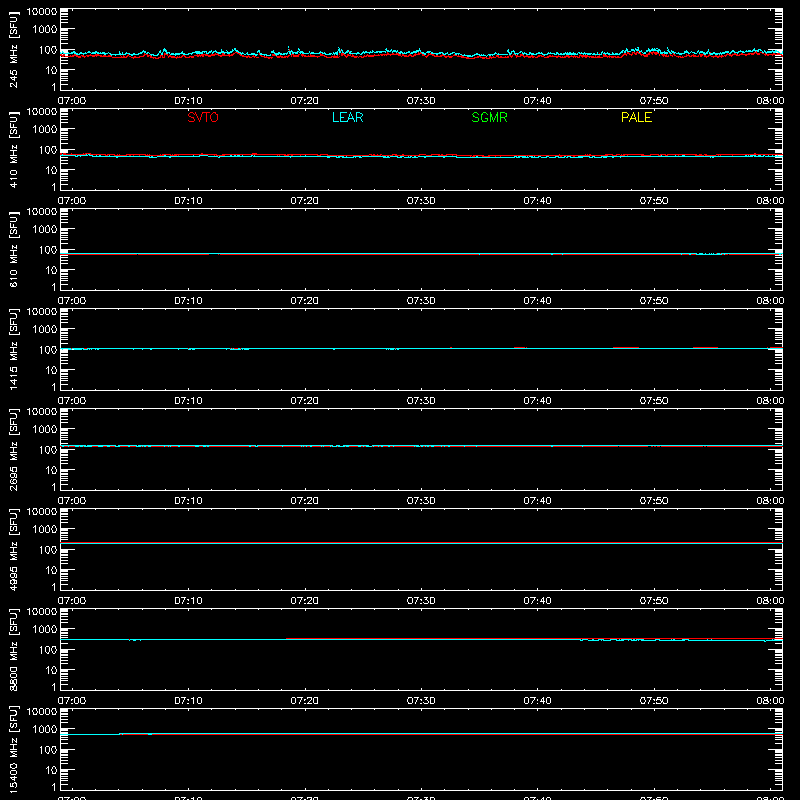Click 07:50 time label under 410 MHz plot
The image size is (800, 800).
(654, 201)
